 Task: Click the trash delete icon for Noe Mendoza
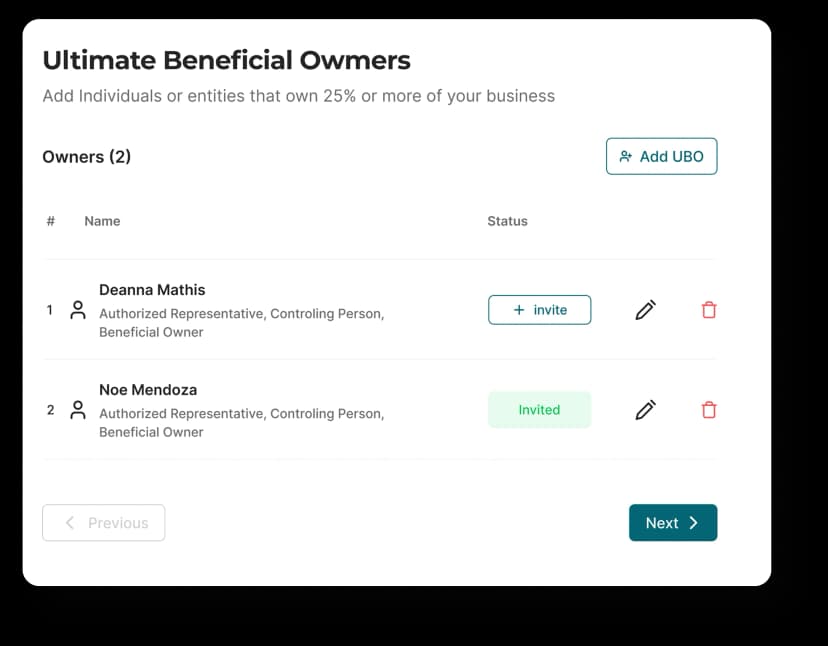(709, 410)
